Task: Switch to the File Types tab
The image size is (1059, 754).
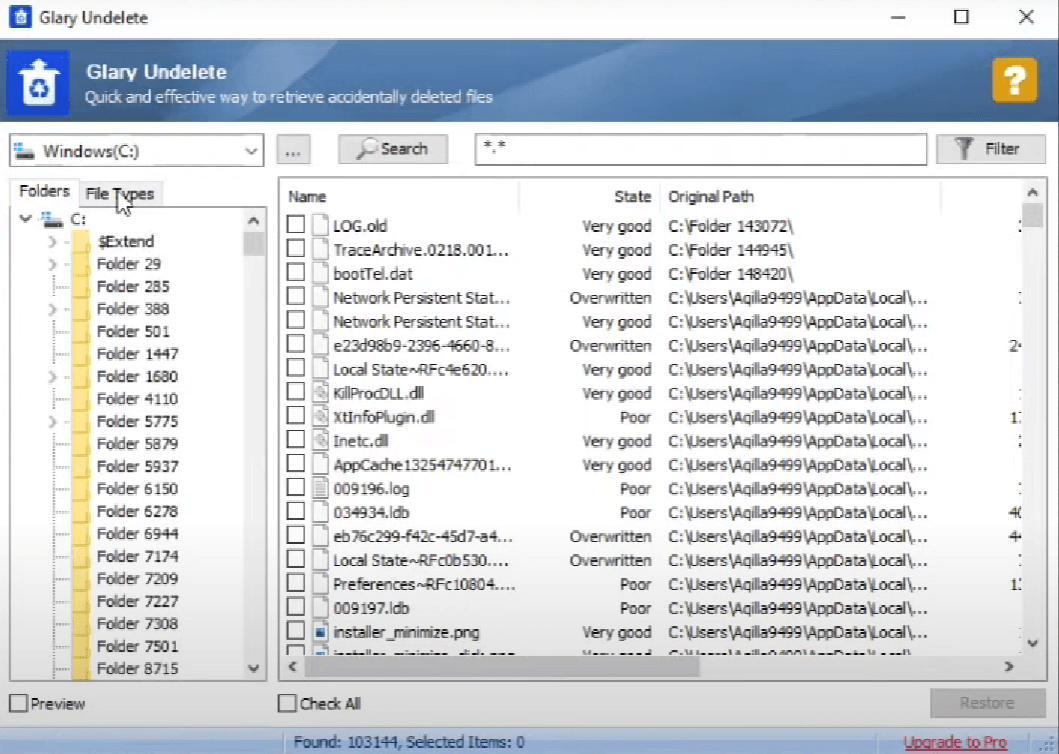Action: coord(120,194)
